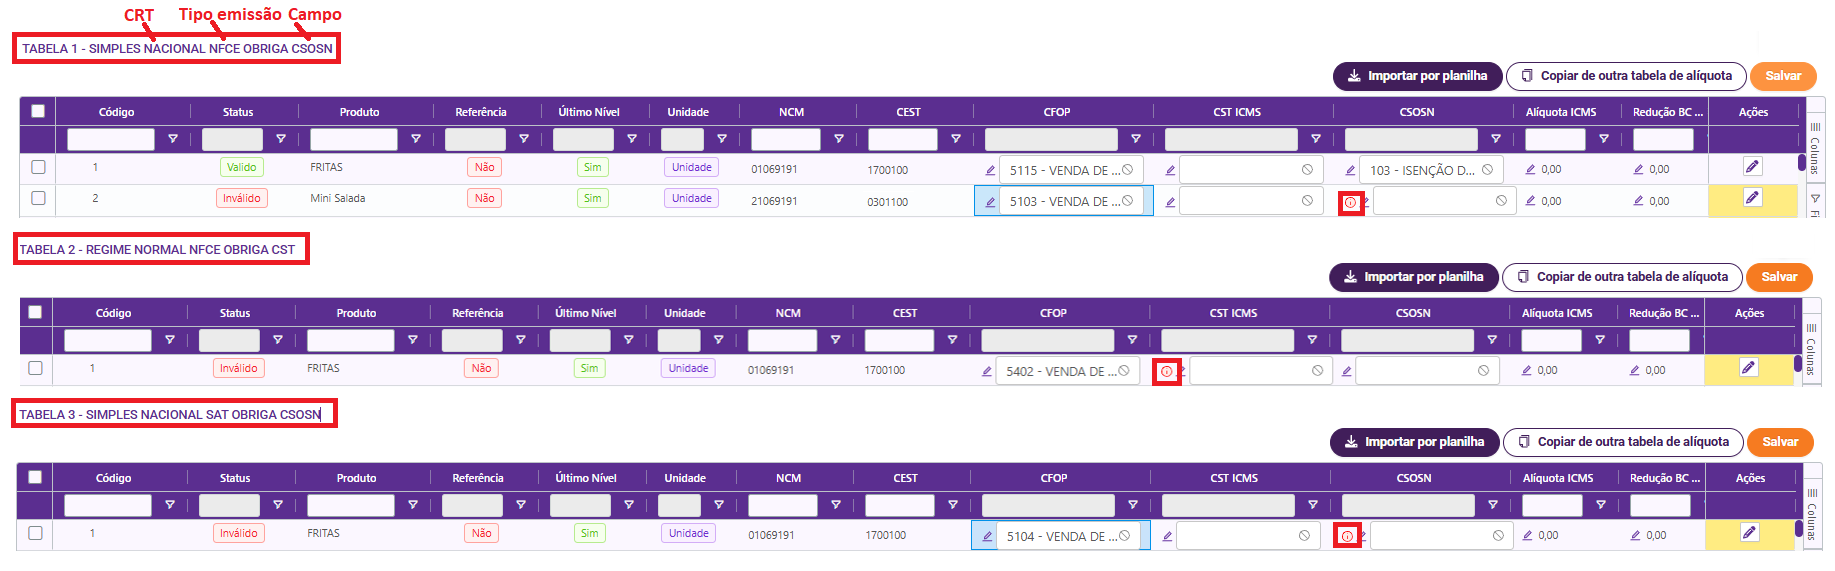The image size is (1835, 571).
Task: Click the pencil beside Alíquota ICMS 0,00 for Mini Salada
Action: pos(1530,201)
